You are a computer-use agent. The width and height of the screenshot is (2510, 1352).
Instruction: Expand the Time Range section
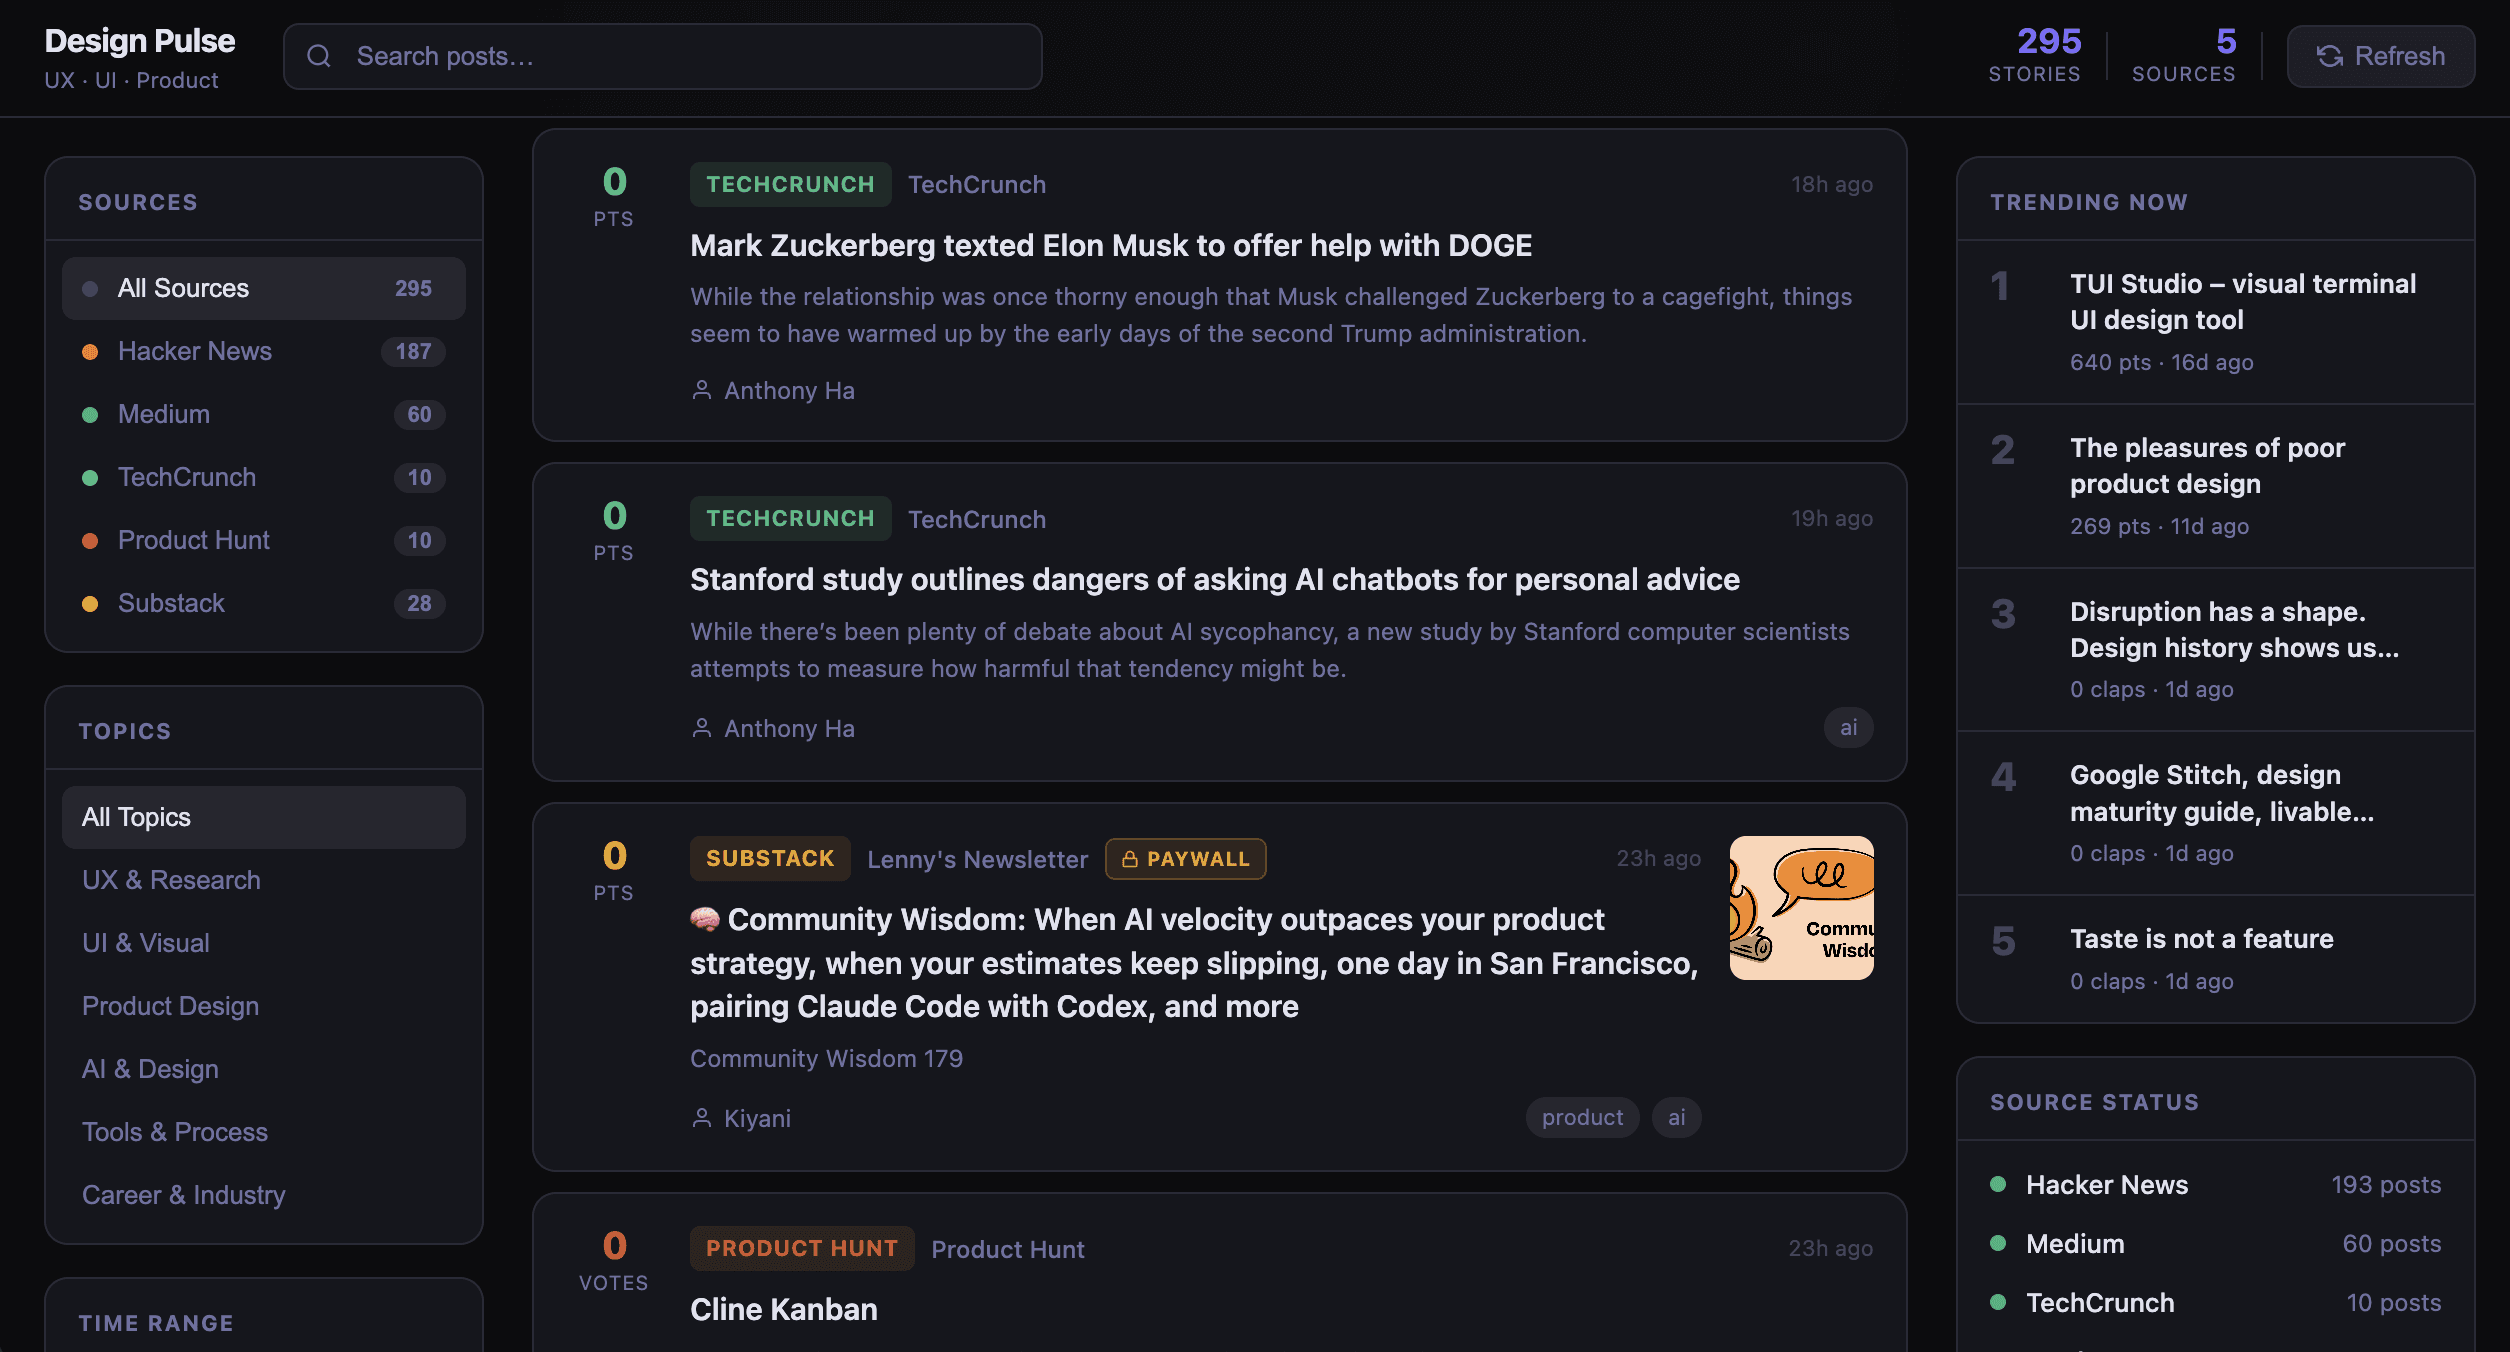[x=156, y=1322]
